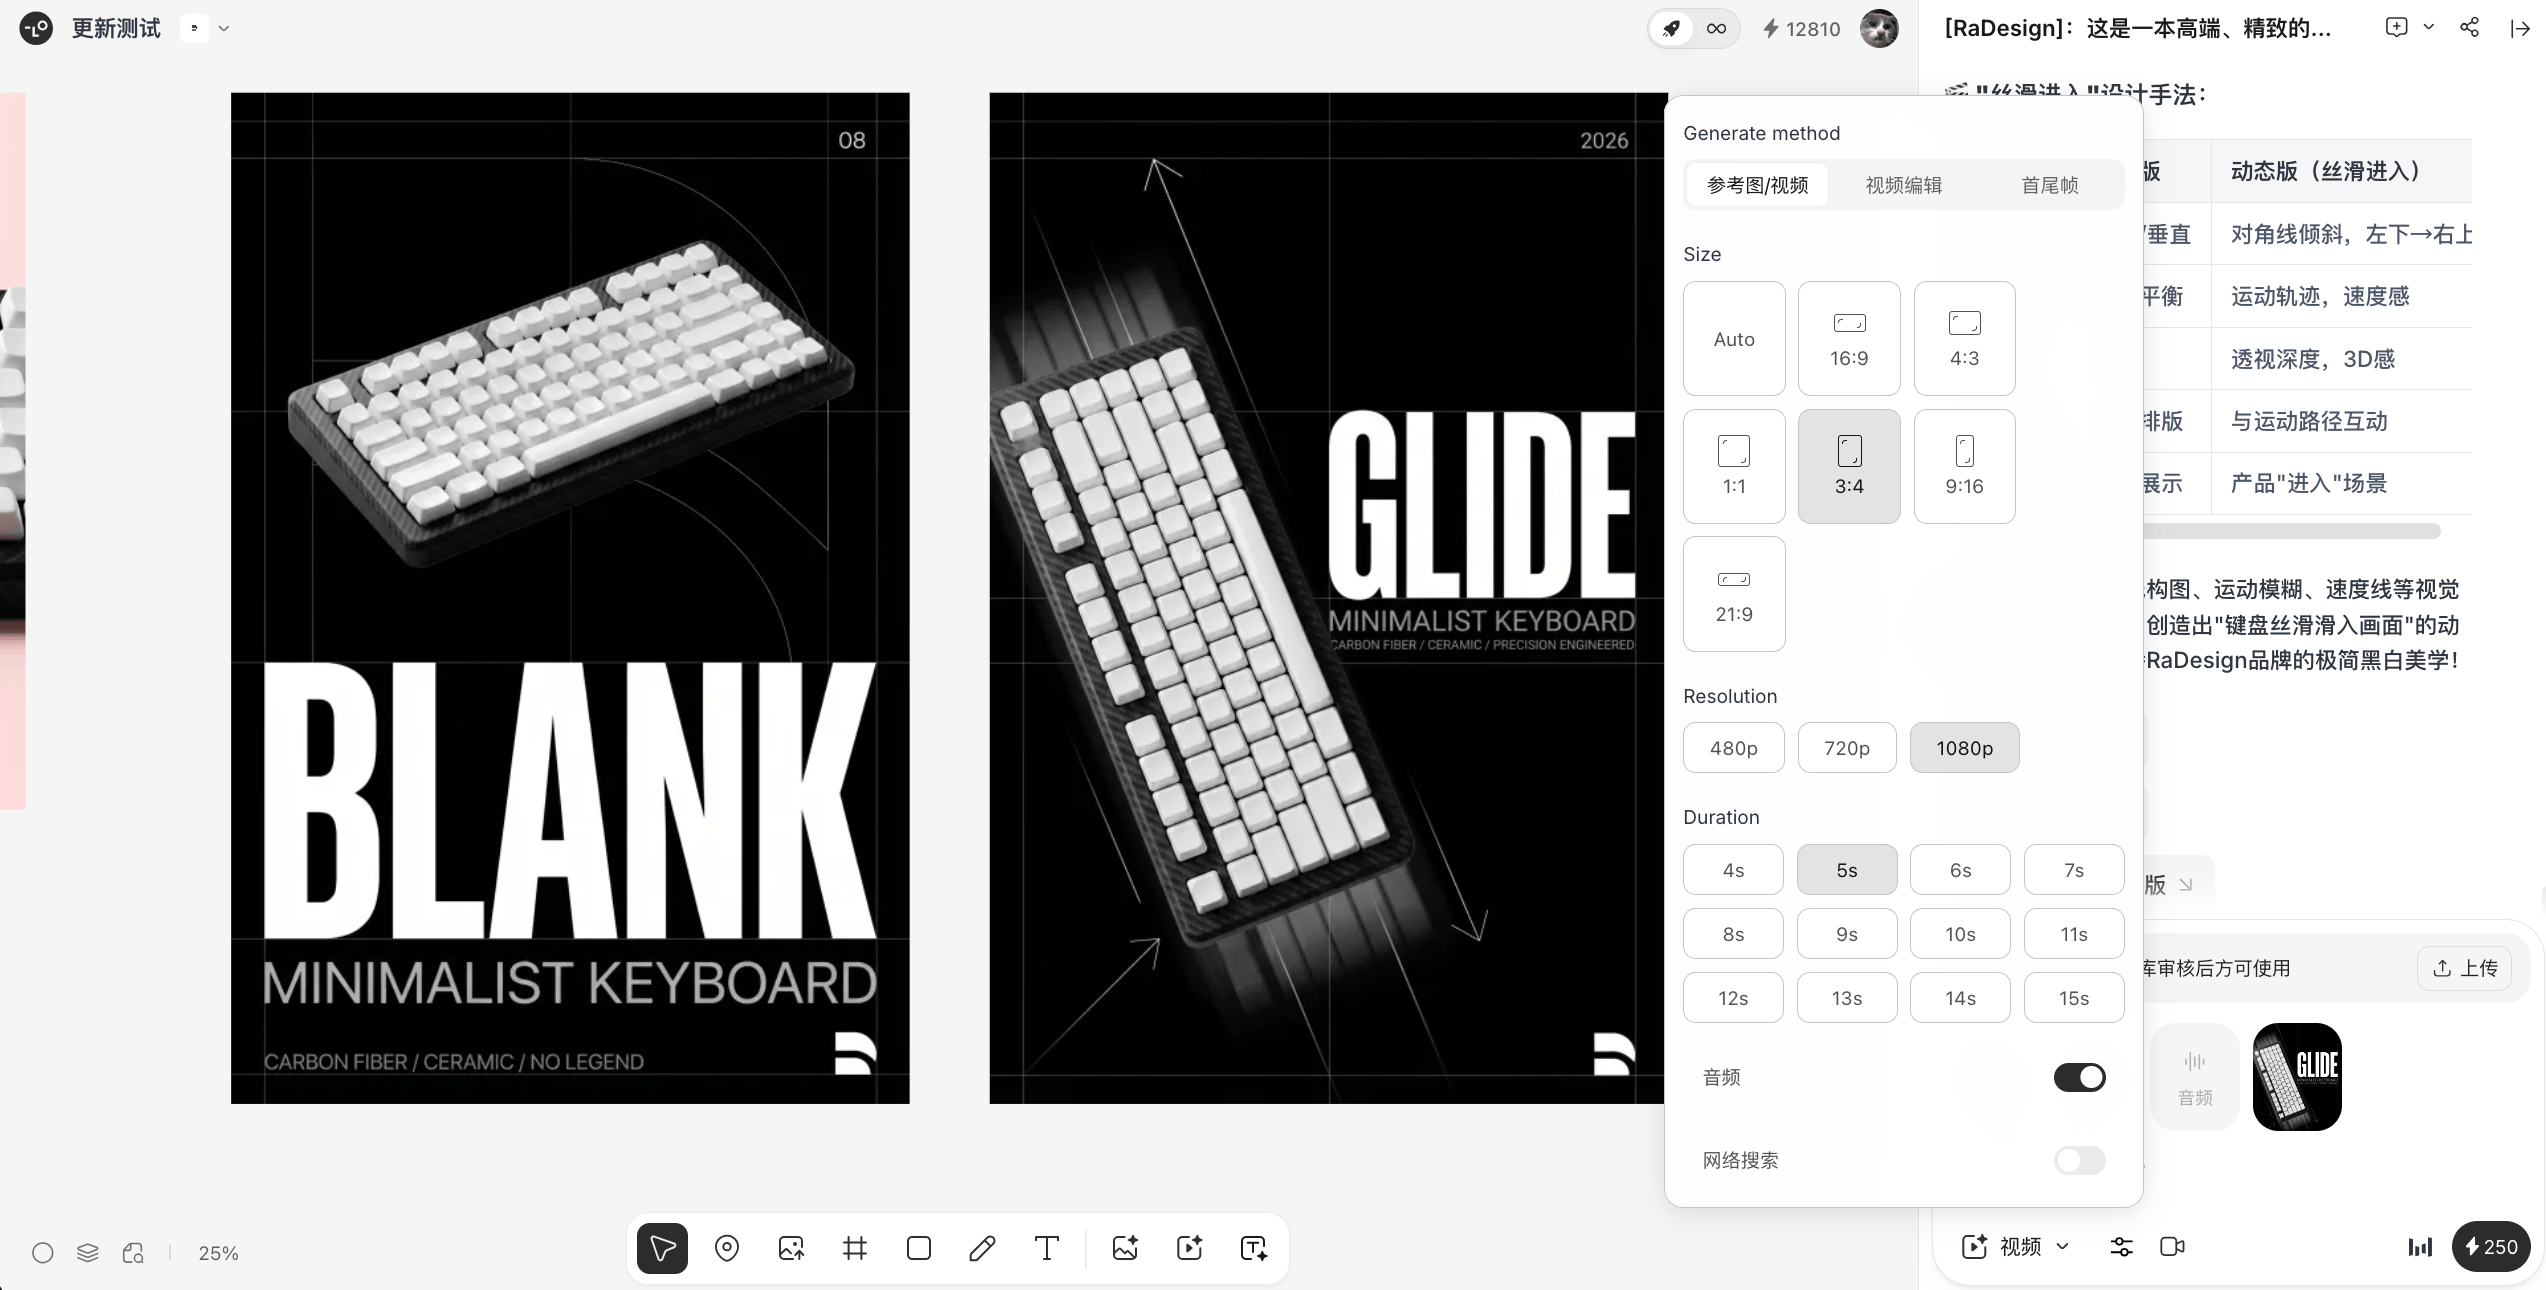The image size is (2546, 1290).
Task: Set duration to 15s
Action: 2074,998
